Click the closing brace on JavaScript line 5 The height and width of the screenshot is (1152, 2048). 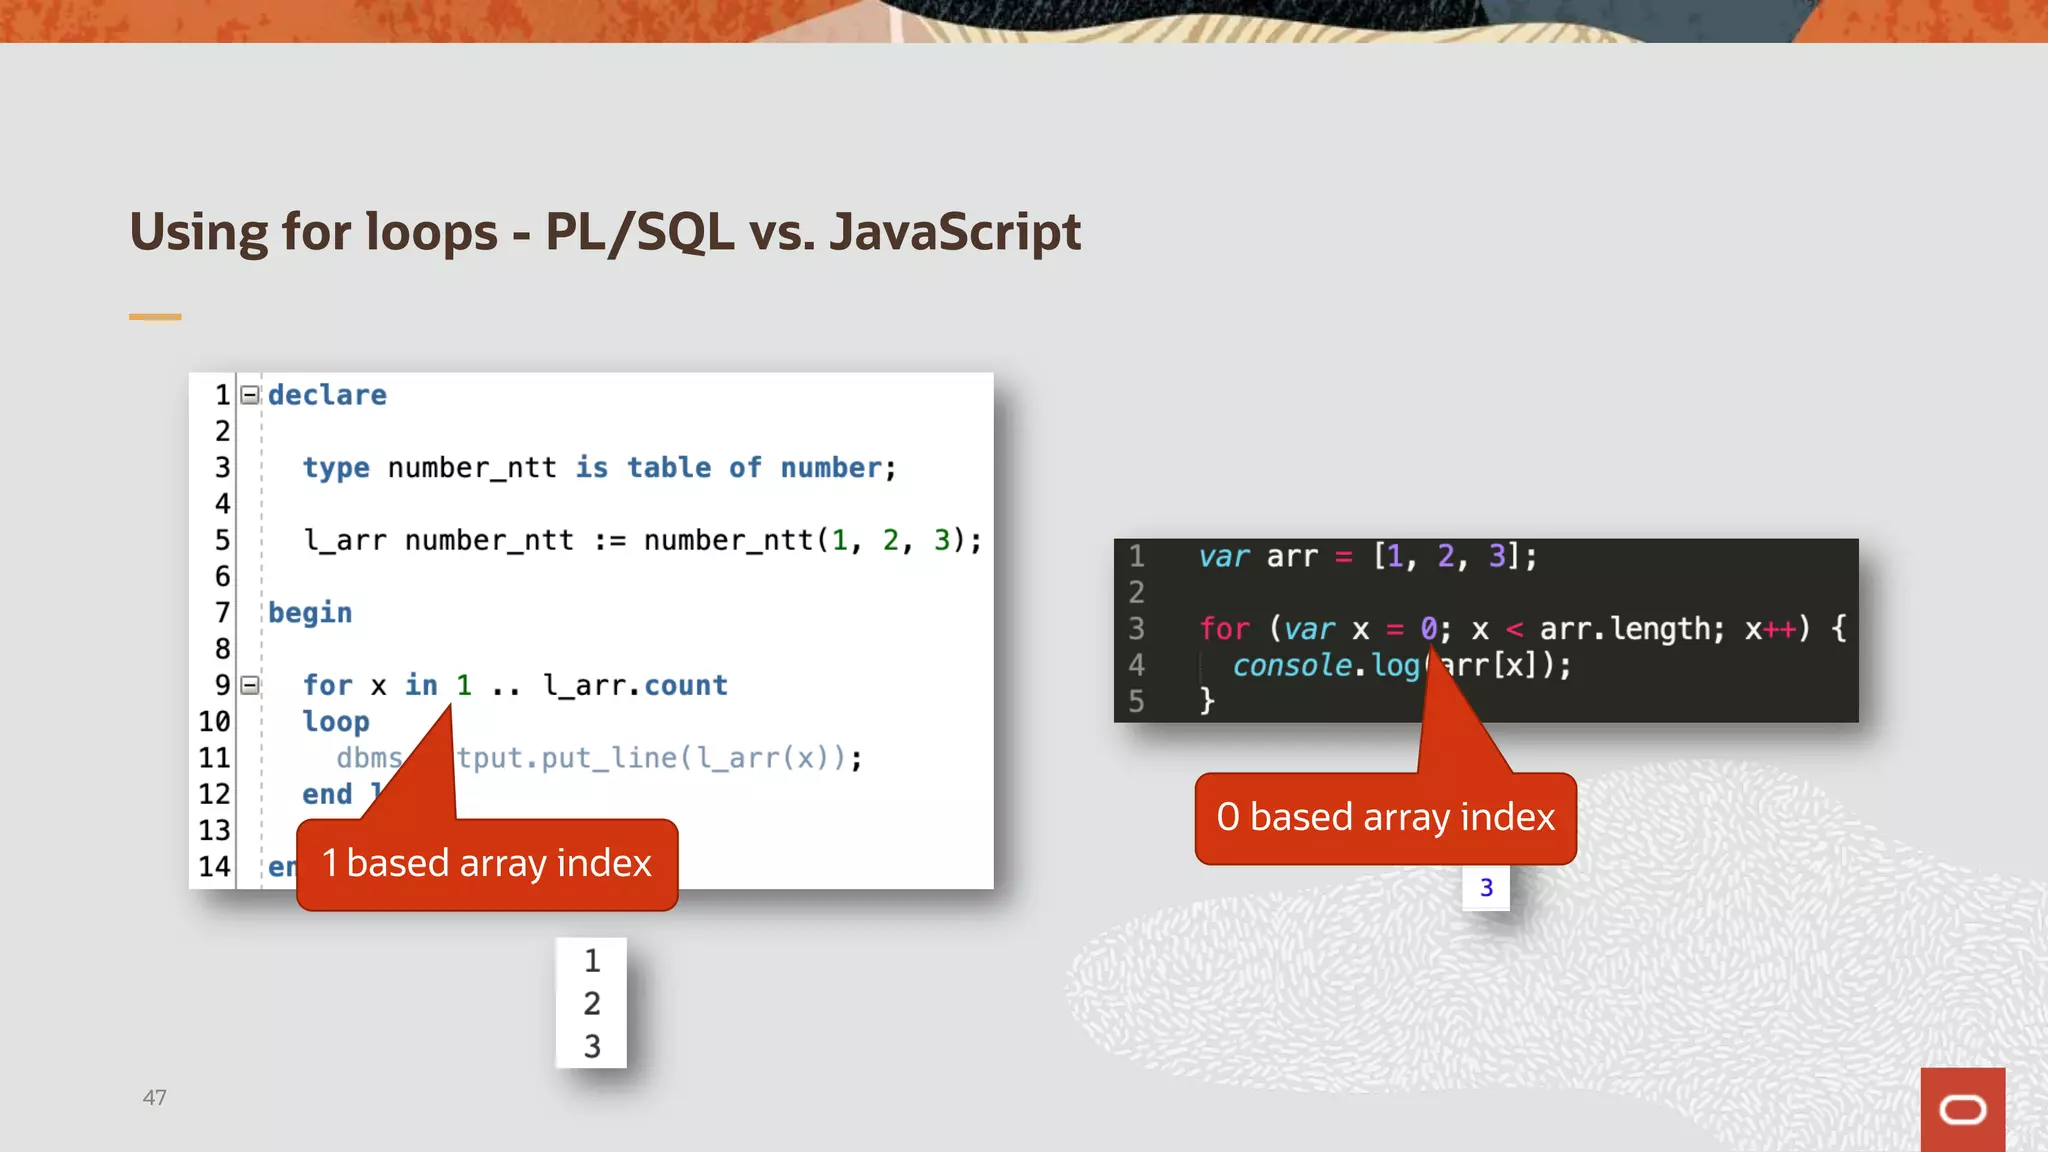click(x=1207, y=701)
